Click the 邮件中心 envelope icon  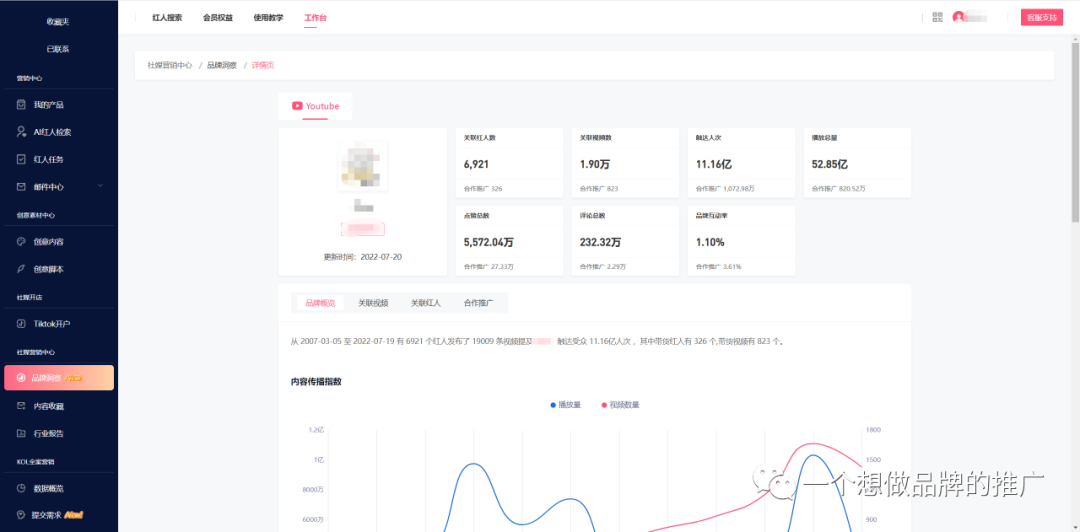tap(21, 187)
